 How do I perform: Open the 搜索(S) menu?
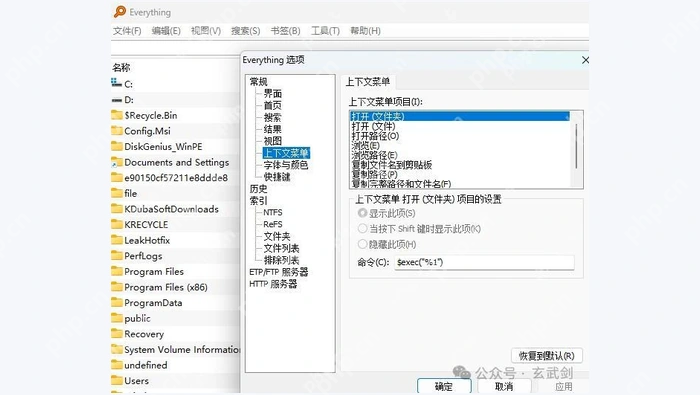(x=246, y=31)
